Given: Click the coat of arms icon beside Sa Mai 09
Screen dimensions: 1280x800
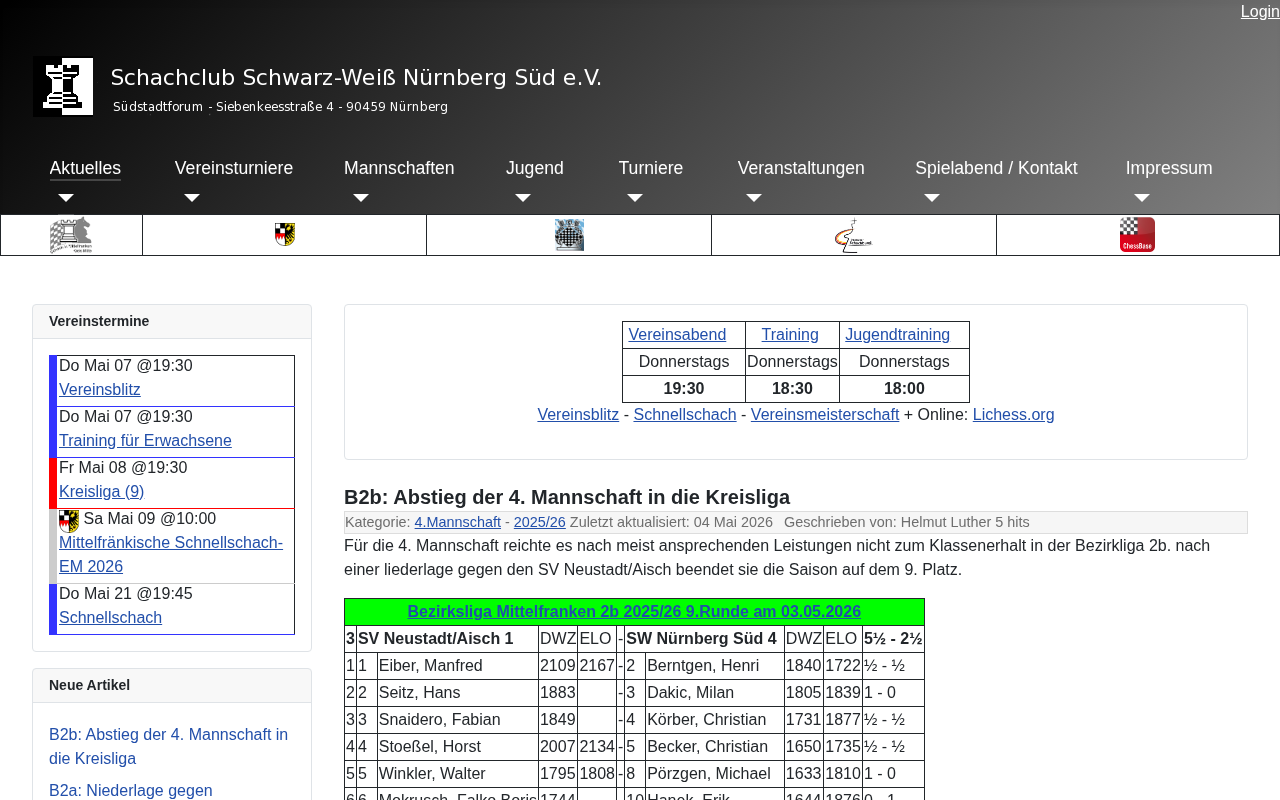Looking at the screenshot, I should [69, 520].
